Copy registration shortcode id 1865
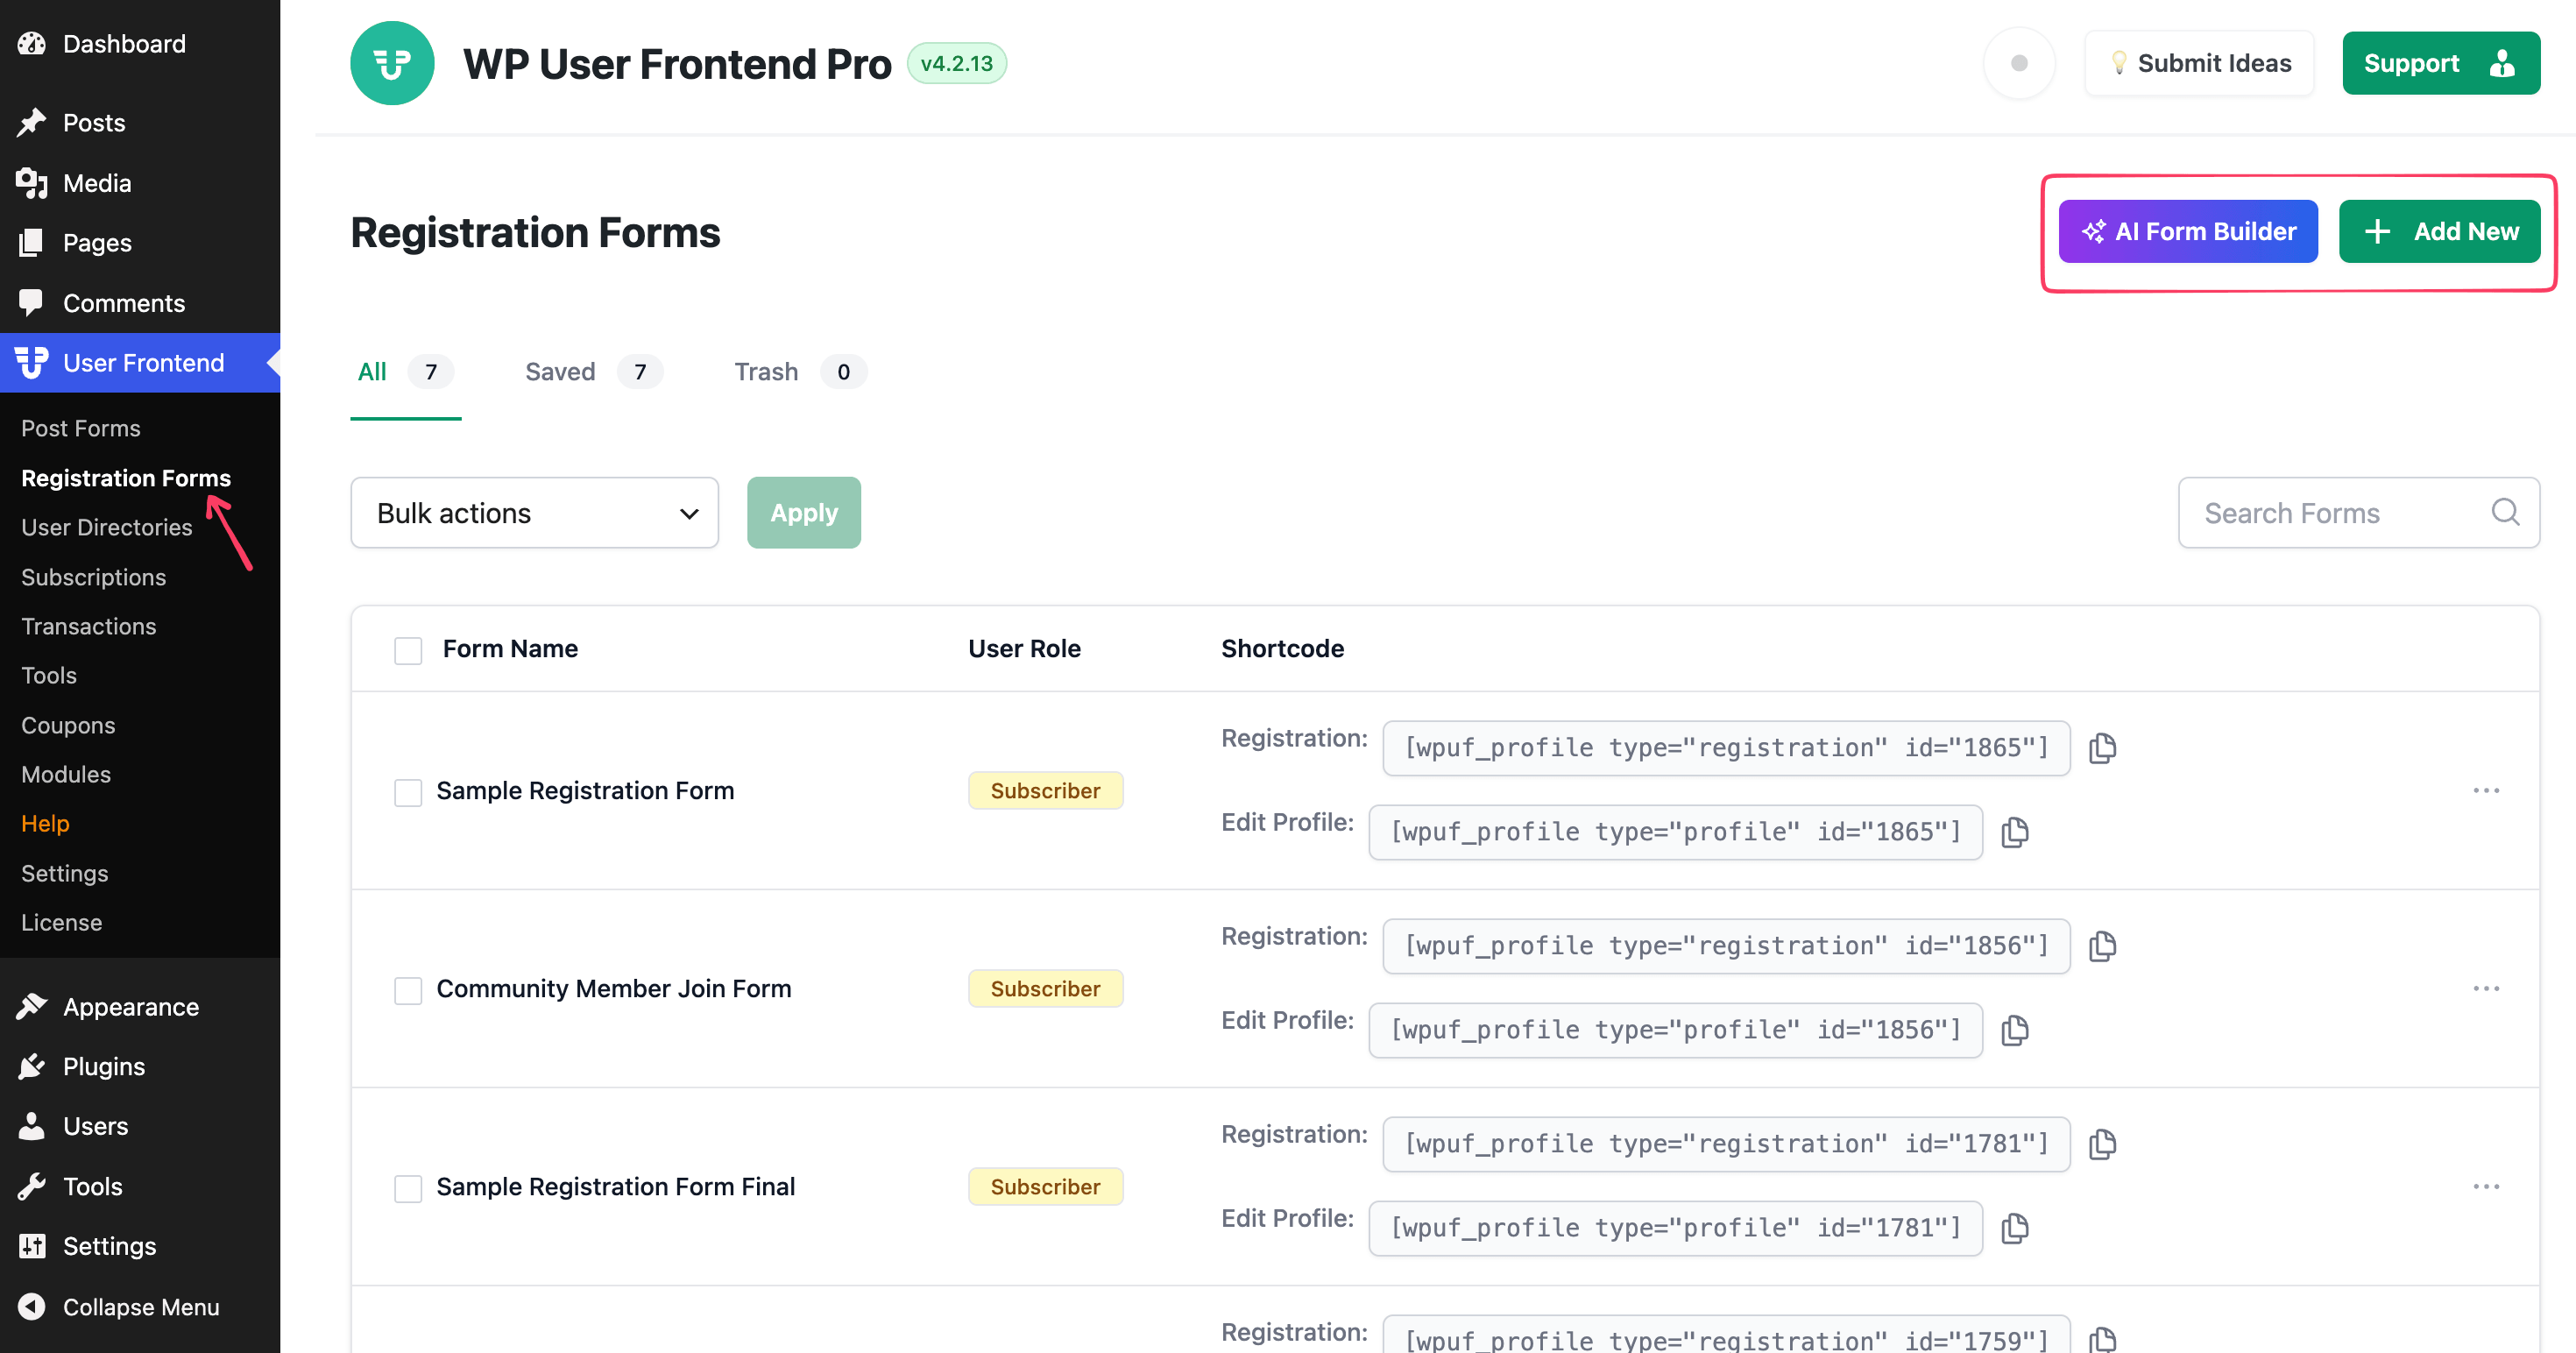Image resolution: width=2576 pixels, height=1353 pixels. click(x=2103, y=748)
